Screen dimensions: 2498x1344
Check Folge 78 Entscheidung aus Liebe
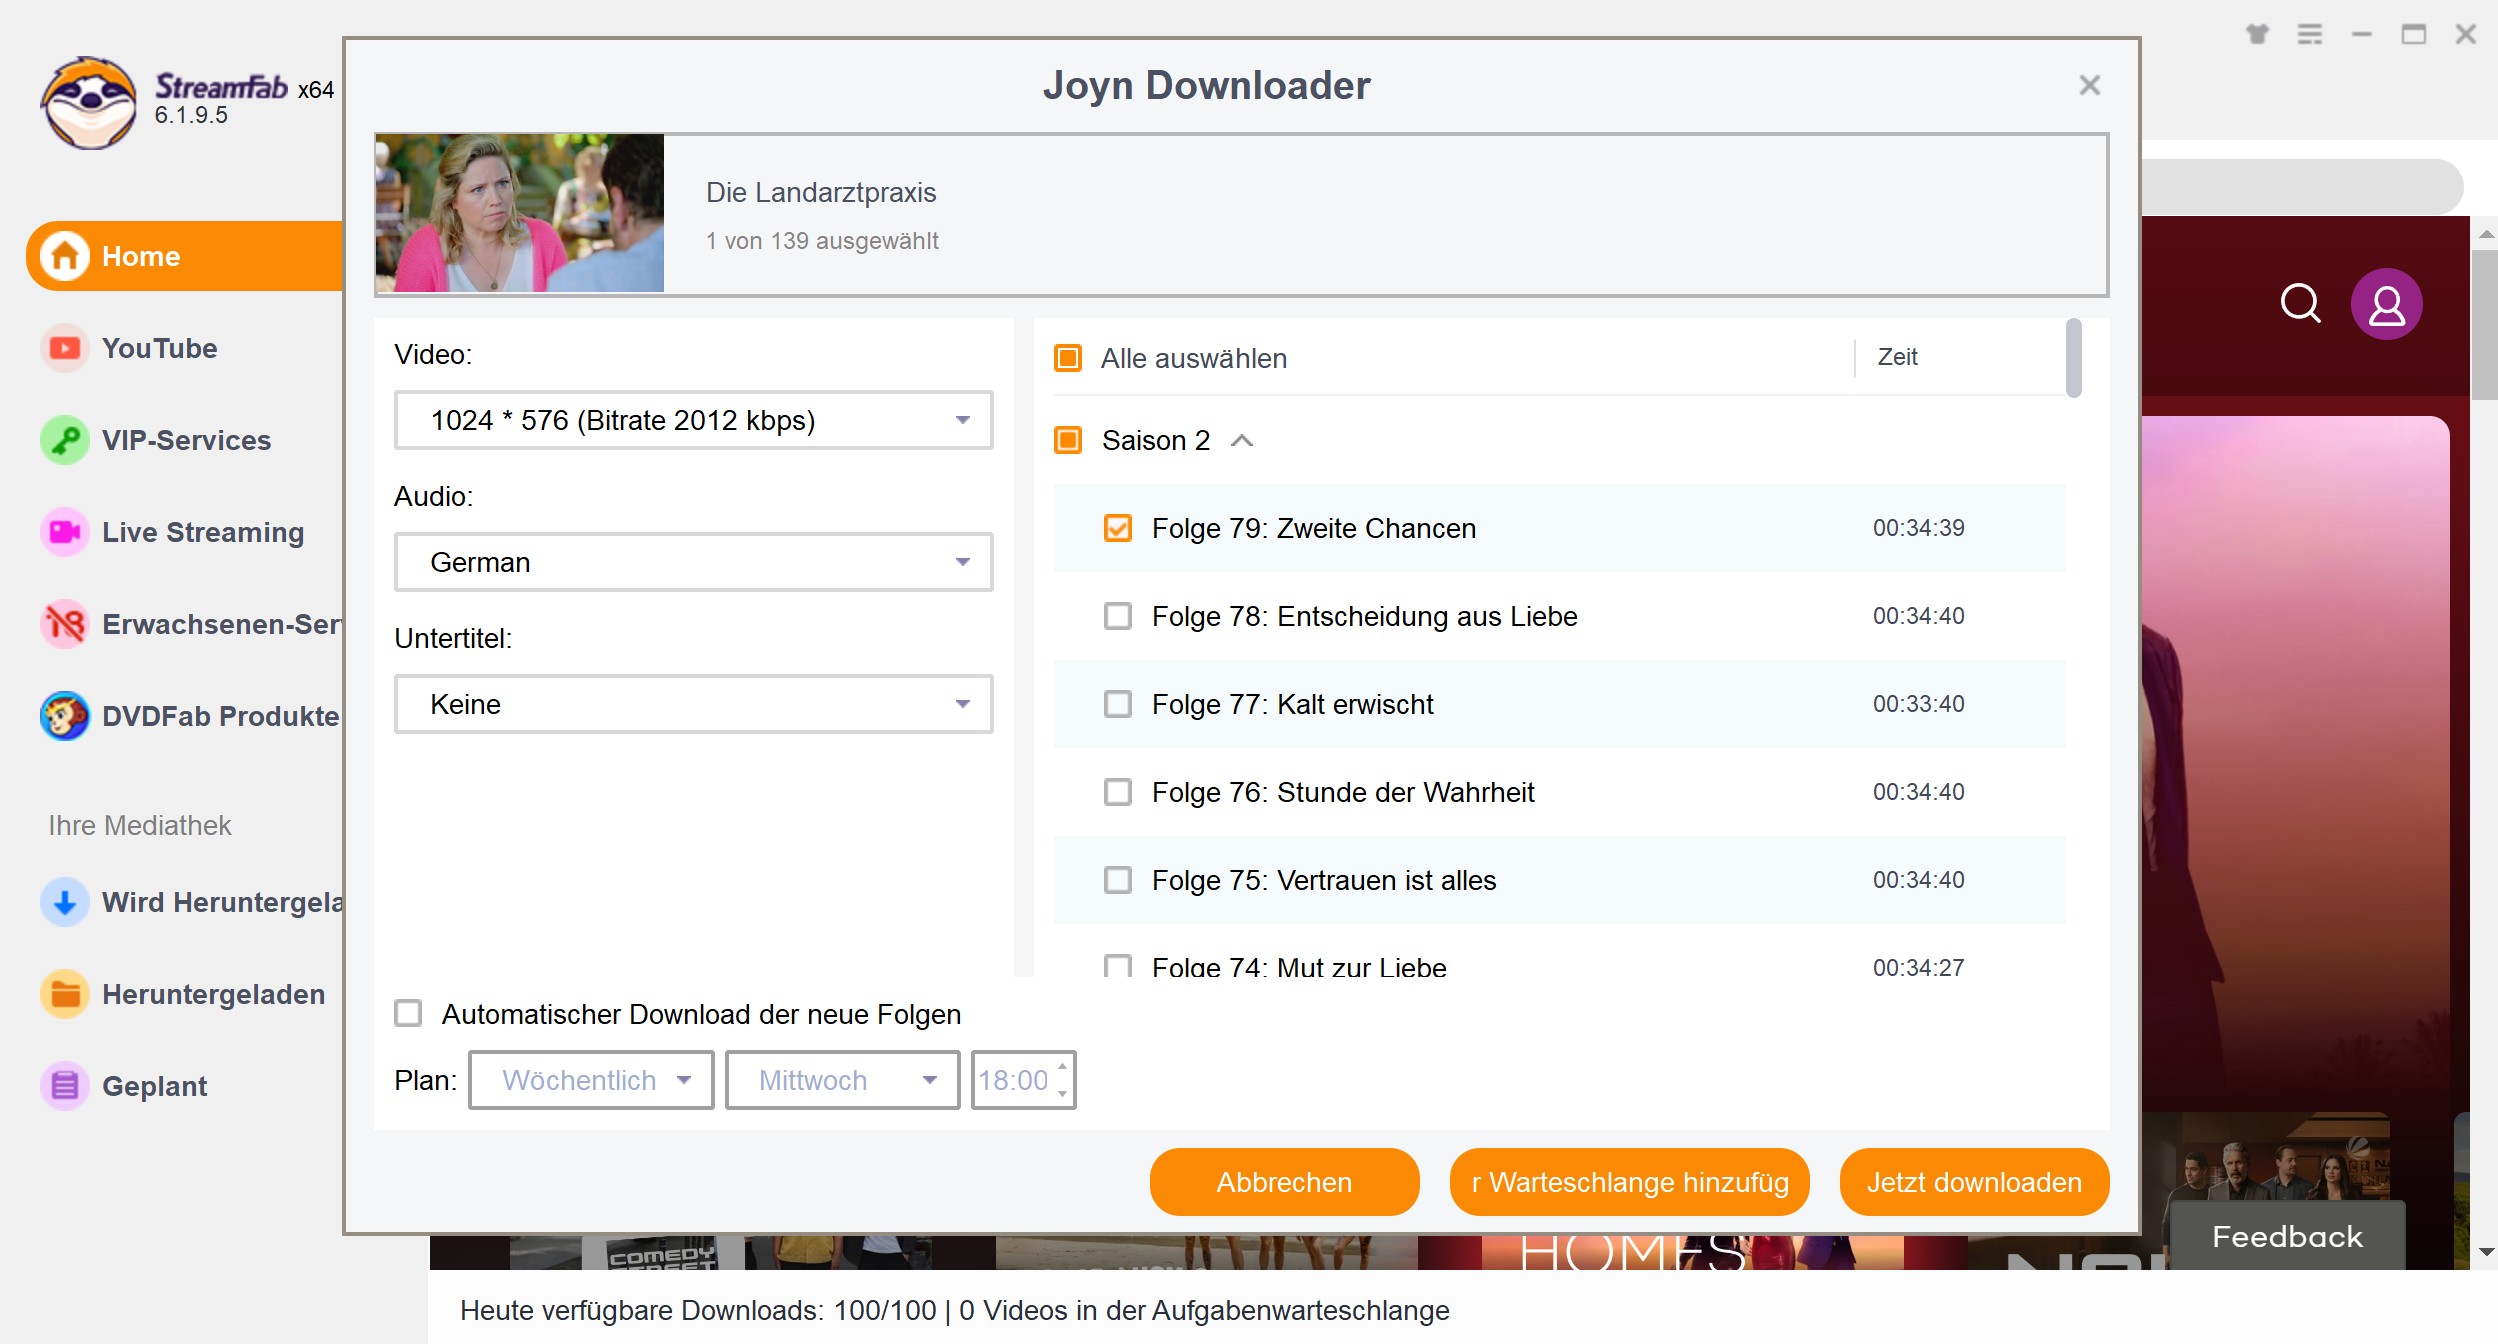1120,616
